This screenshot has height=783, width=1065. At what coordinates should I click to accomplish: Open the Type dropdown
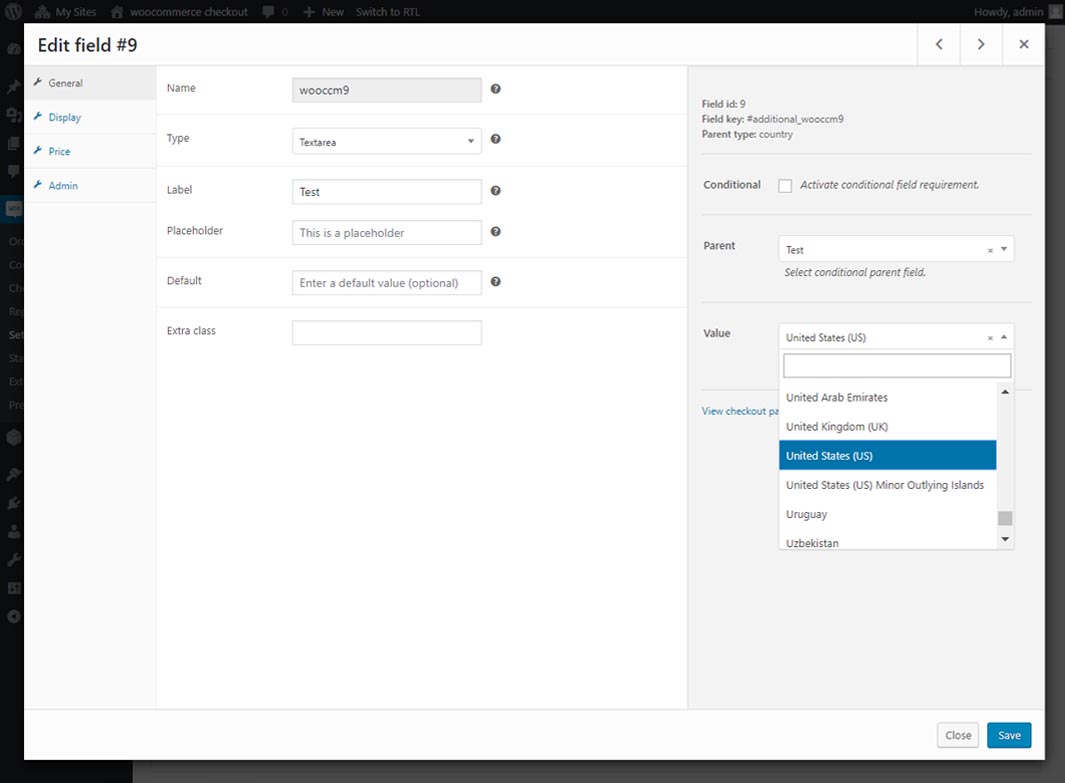(x=386, y=142)
